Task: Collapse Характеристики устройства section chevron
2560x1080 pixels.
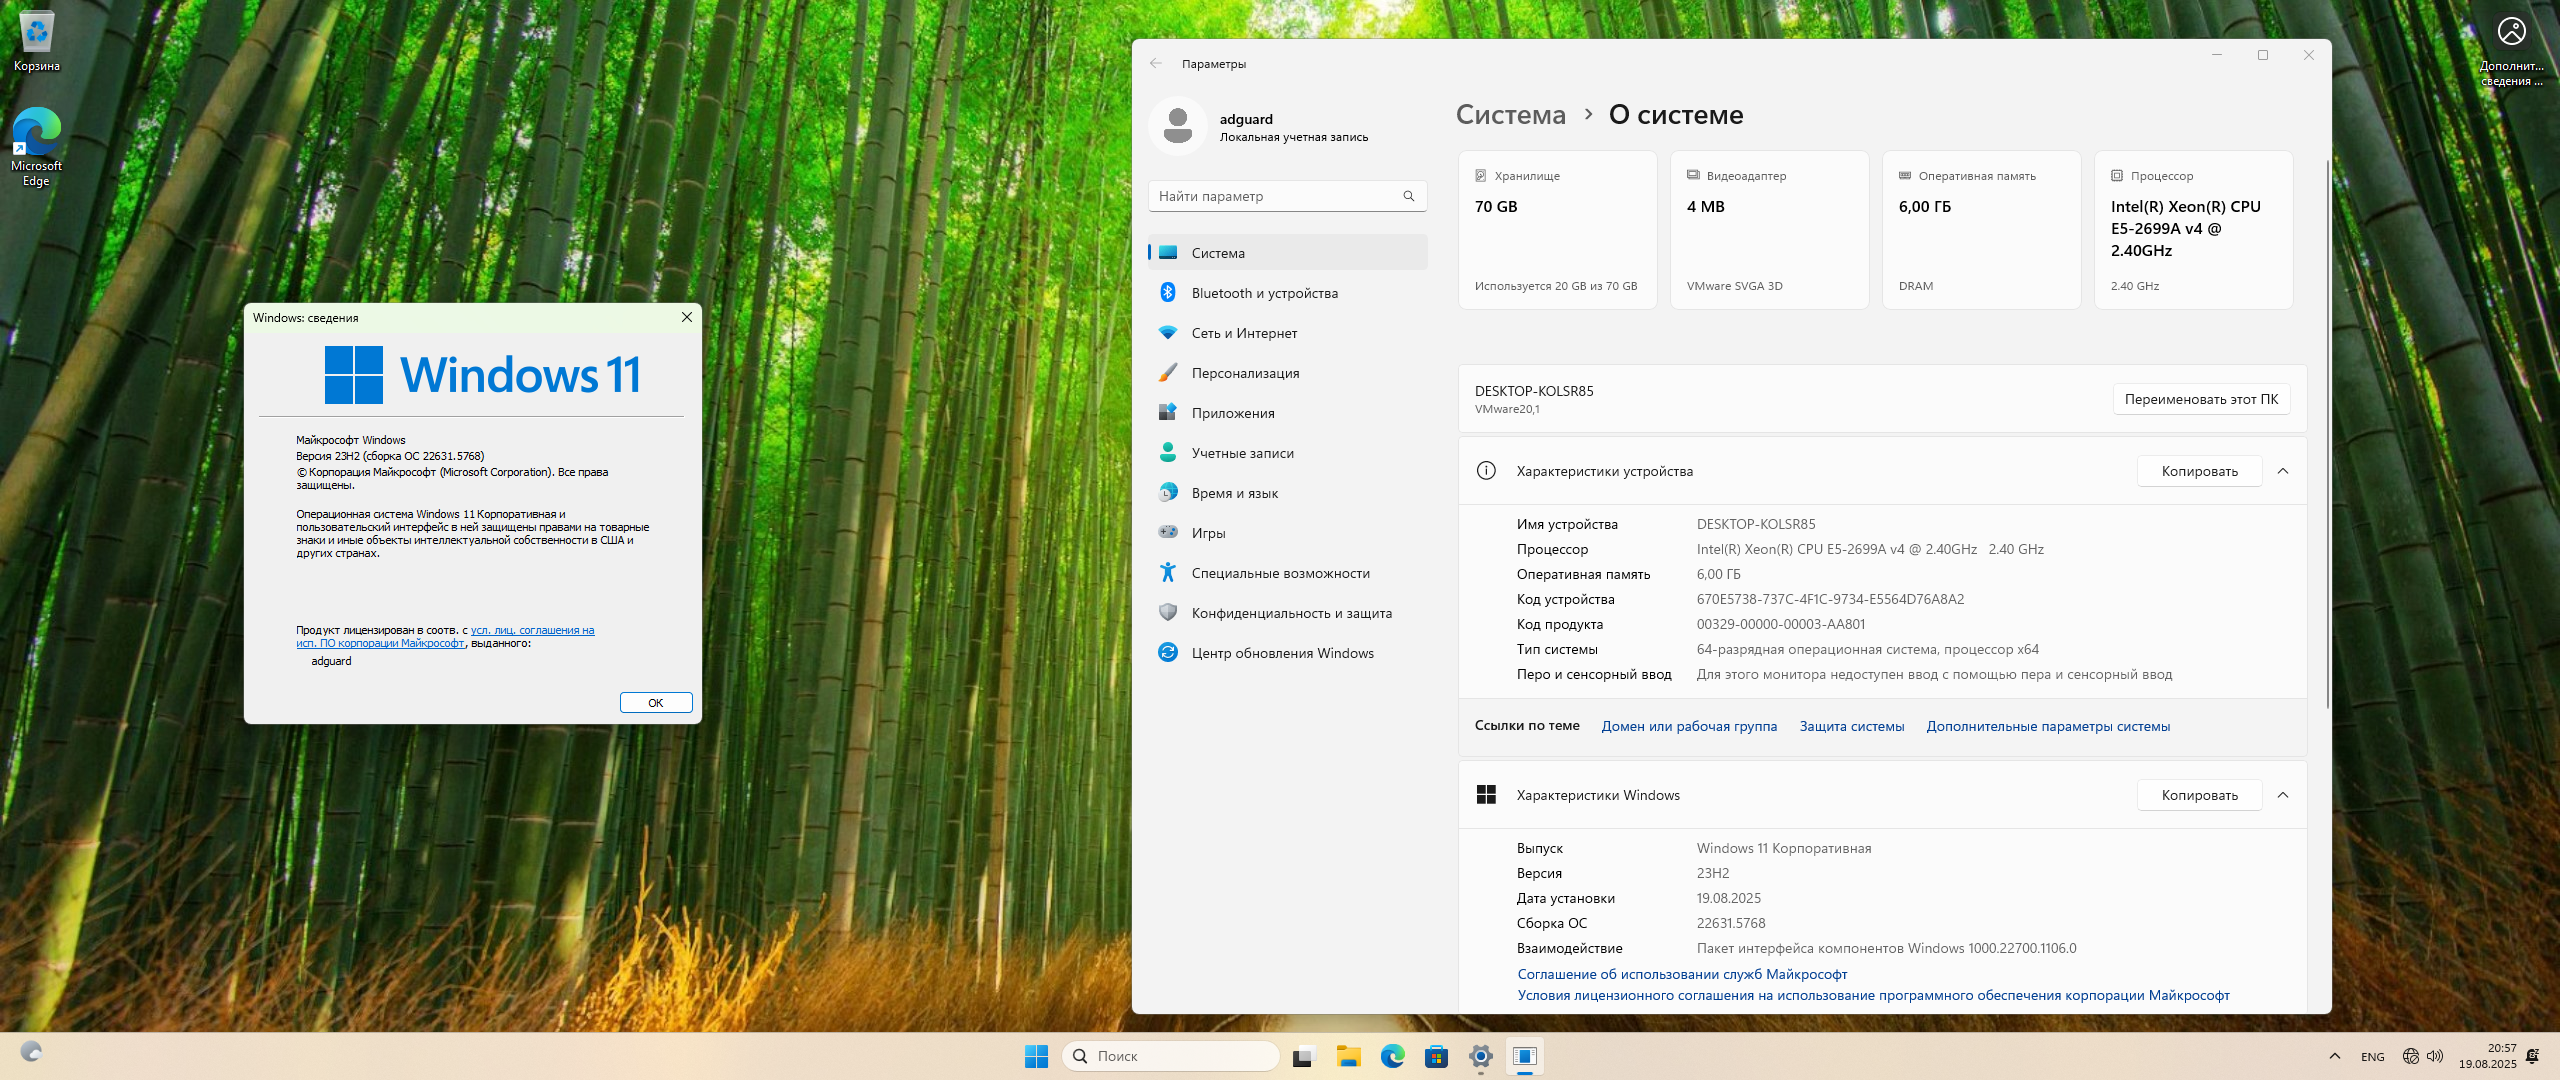Action: click(2283, 471)
